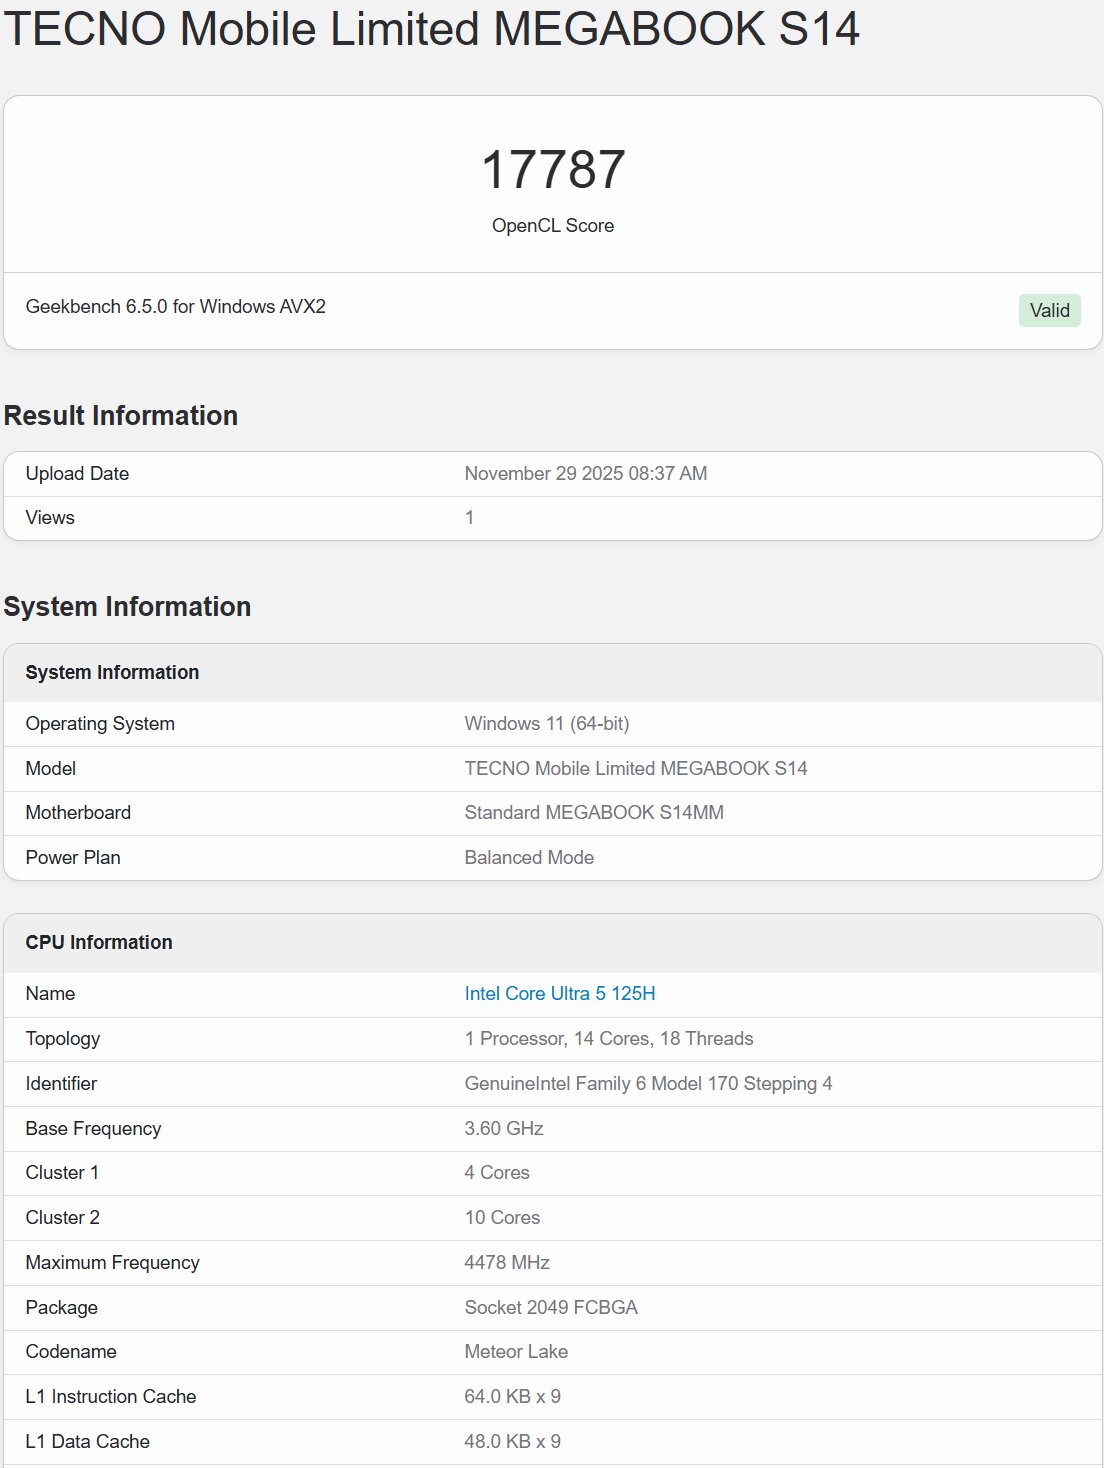Click the Meteor Lake codename value

click(515, 1351)
